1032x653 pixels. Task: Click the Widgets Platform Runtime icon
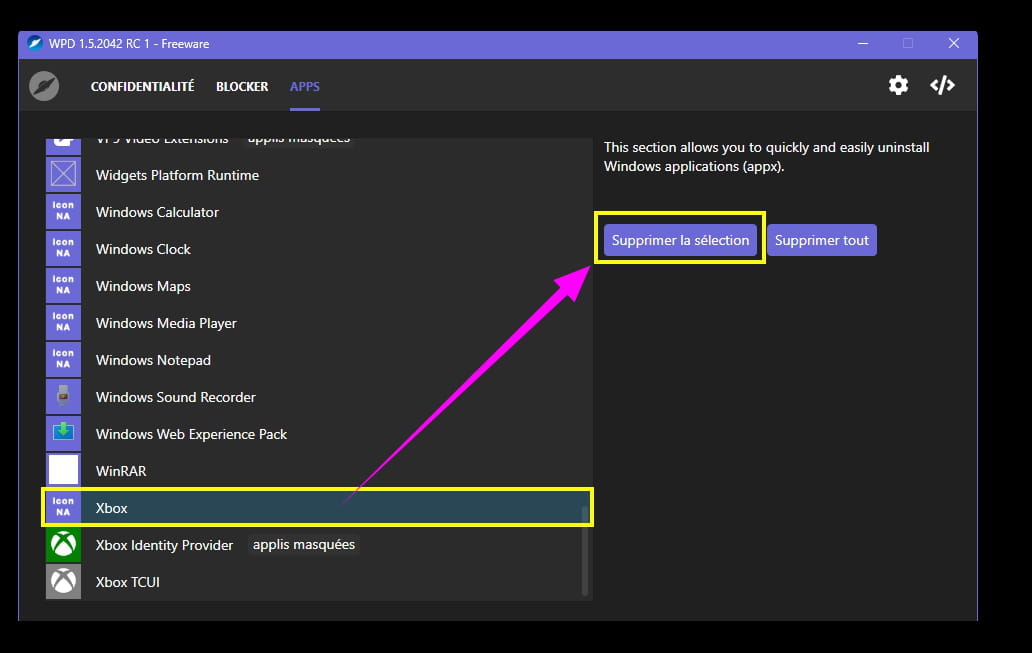click(63, 174)
